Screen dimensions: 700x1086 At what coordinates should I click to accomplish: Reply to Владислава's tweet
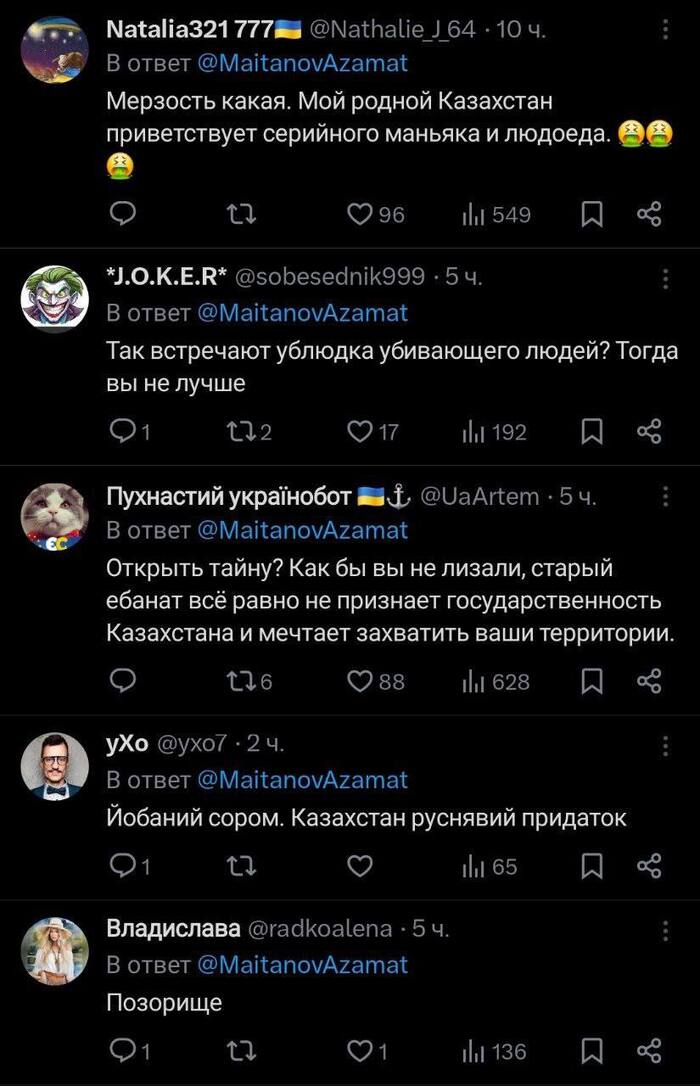click(x=122, y=1051)
